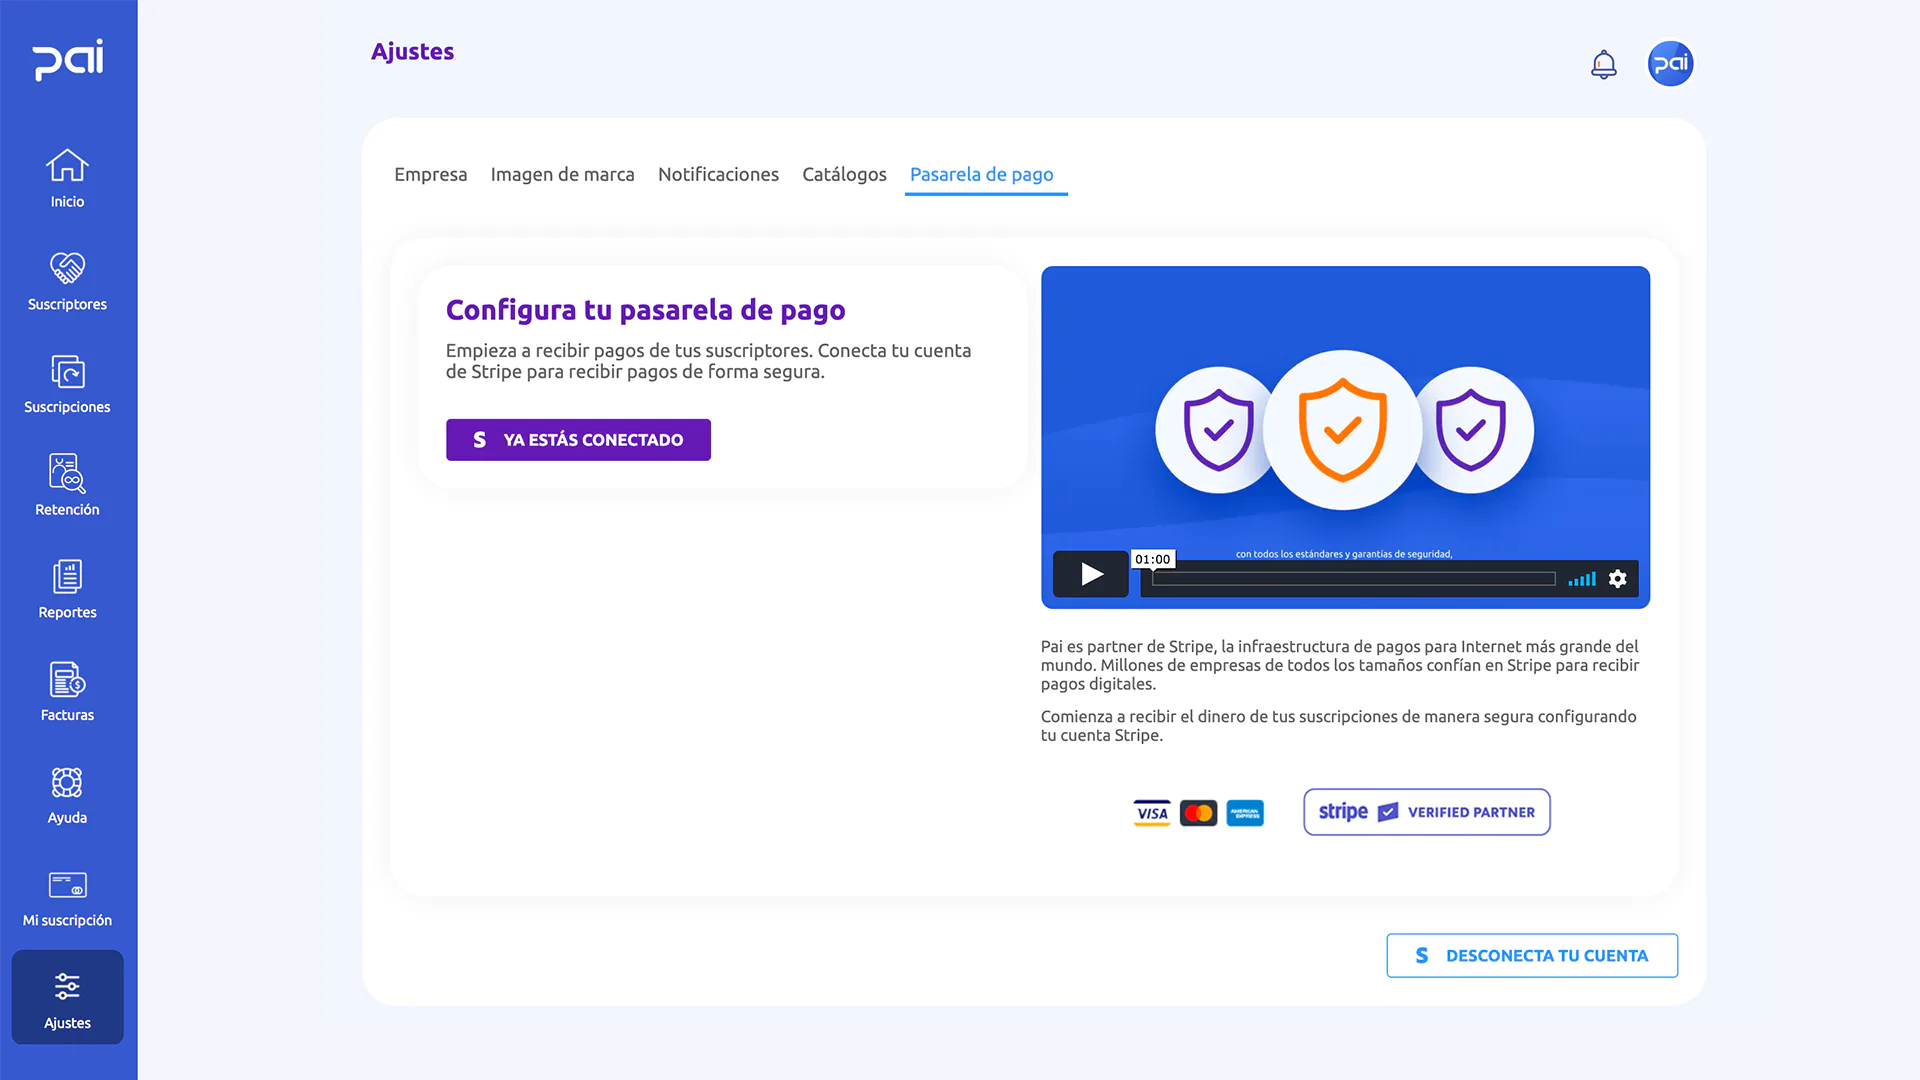Viewport: 1920px width, 1080px height.
Task: Open the Suscripciones section
Action: coord(67,372)
